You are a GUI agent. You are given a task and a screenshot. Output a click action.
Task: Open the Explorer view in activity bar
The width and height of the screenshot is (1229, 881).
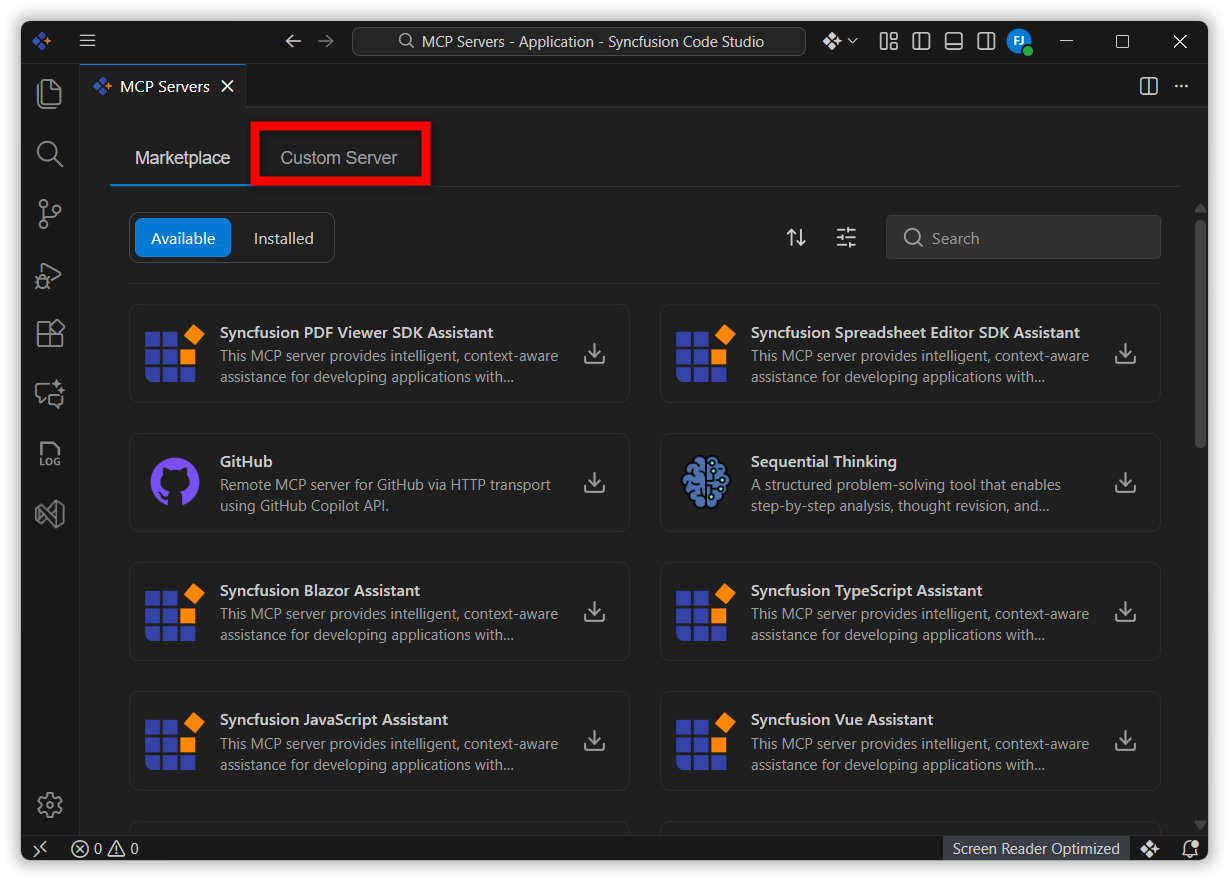click(x=49, y=94)
